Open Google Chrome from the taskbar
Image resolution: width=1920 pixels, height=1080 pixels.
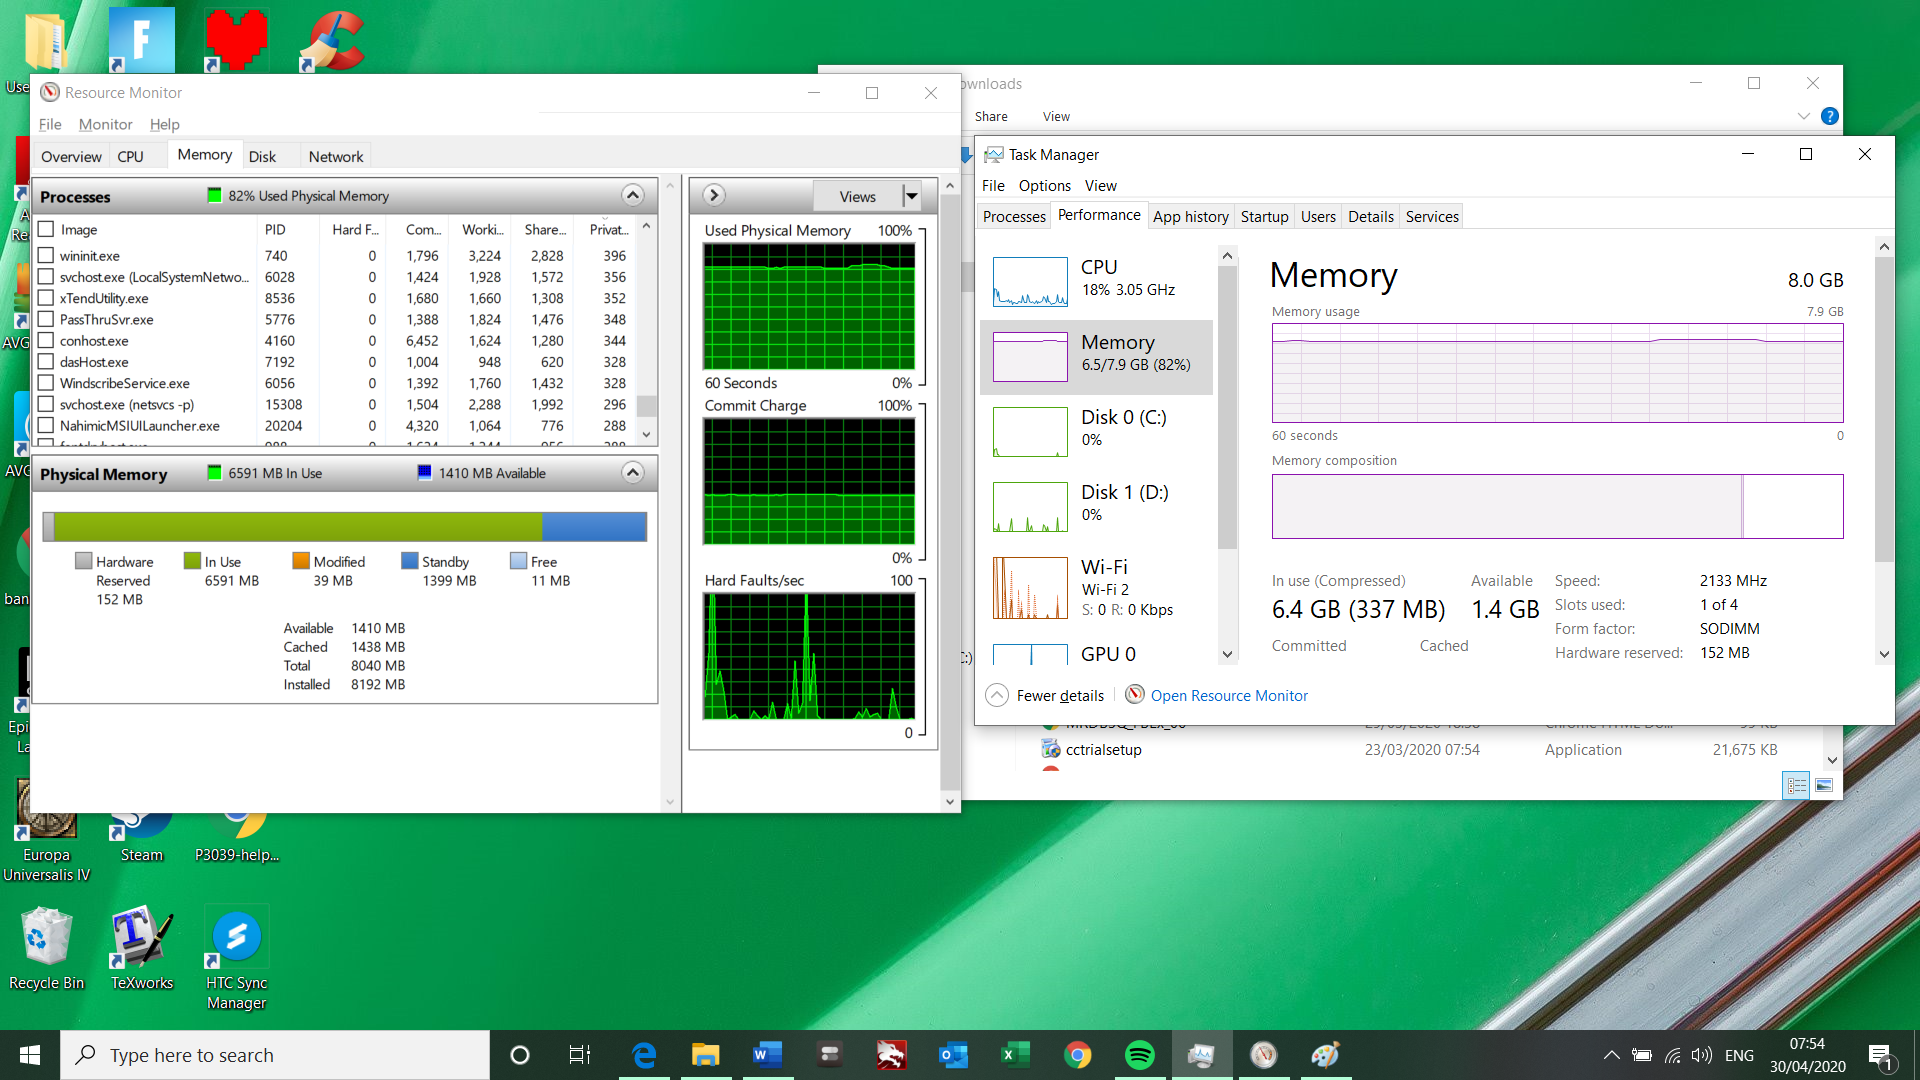1077,1055
